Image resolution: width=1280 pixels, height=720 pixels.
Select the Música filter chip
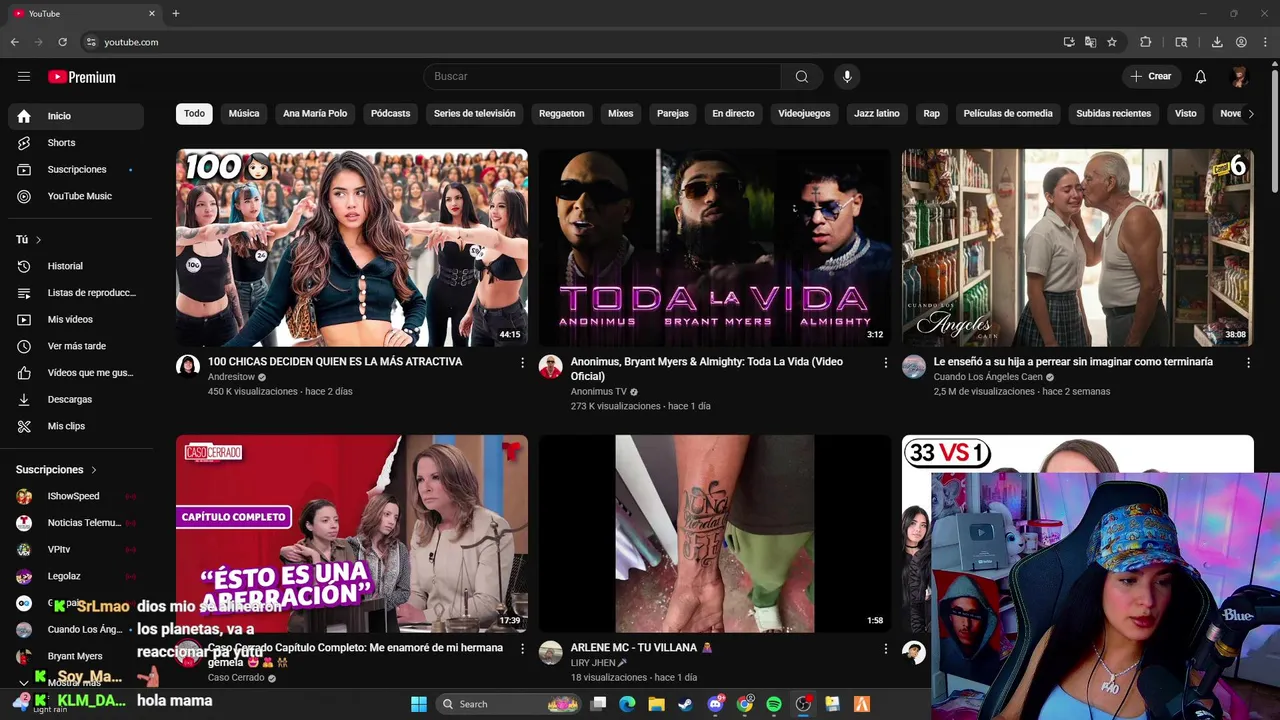244,113
